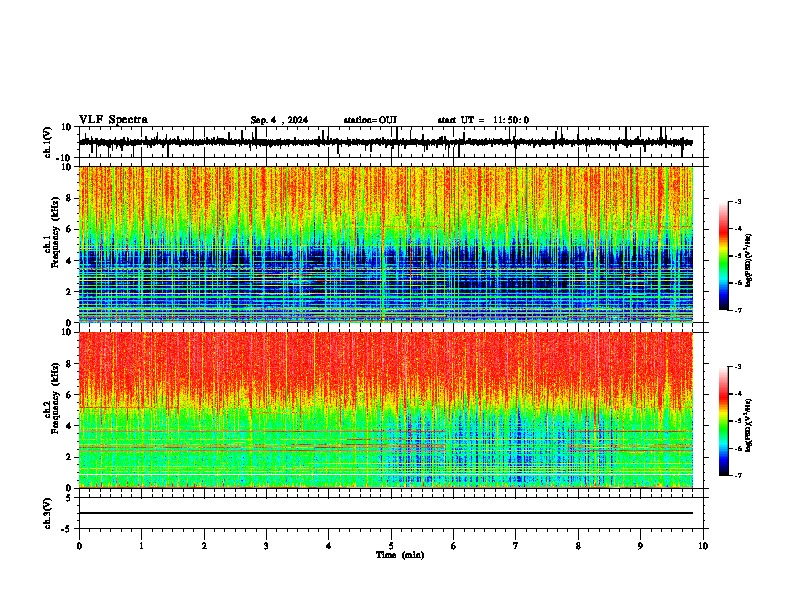This screenshot has width=792, height=612.
Task: Click the "Time (min)" x-axis label
Action: coord(400,555)
